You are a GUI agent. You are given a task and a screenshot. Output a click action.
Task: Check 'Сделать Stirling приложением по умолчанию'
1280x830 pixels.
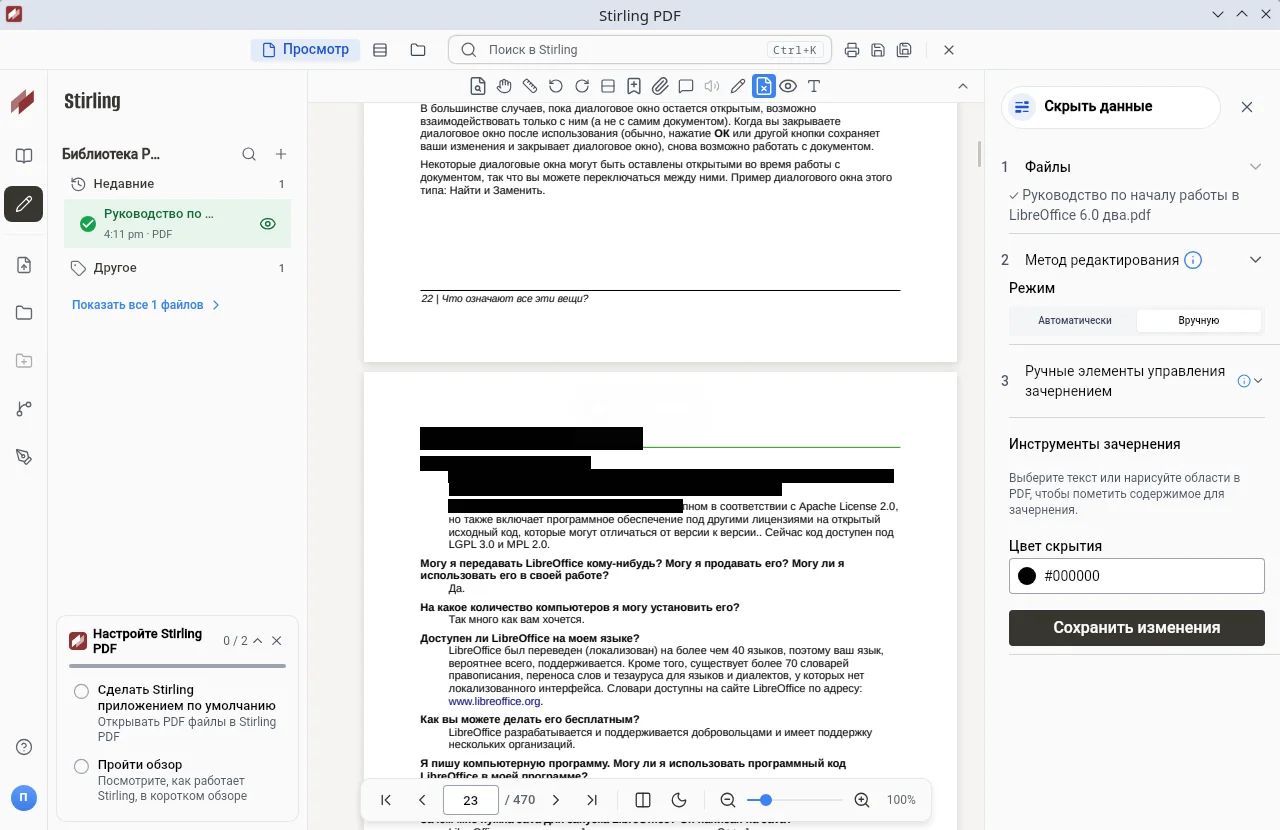(82, 691)
